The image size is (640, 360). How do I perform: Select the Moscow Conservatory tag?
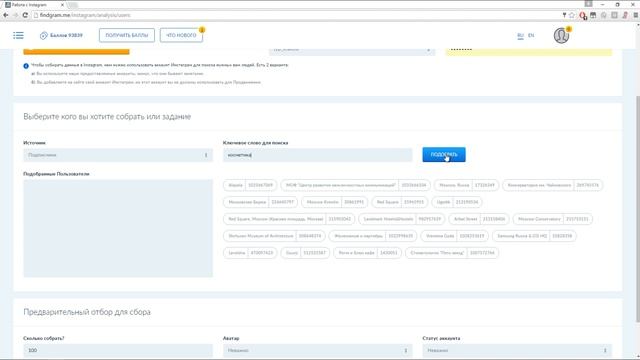553,219
